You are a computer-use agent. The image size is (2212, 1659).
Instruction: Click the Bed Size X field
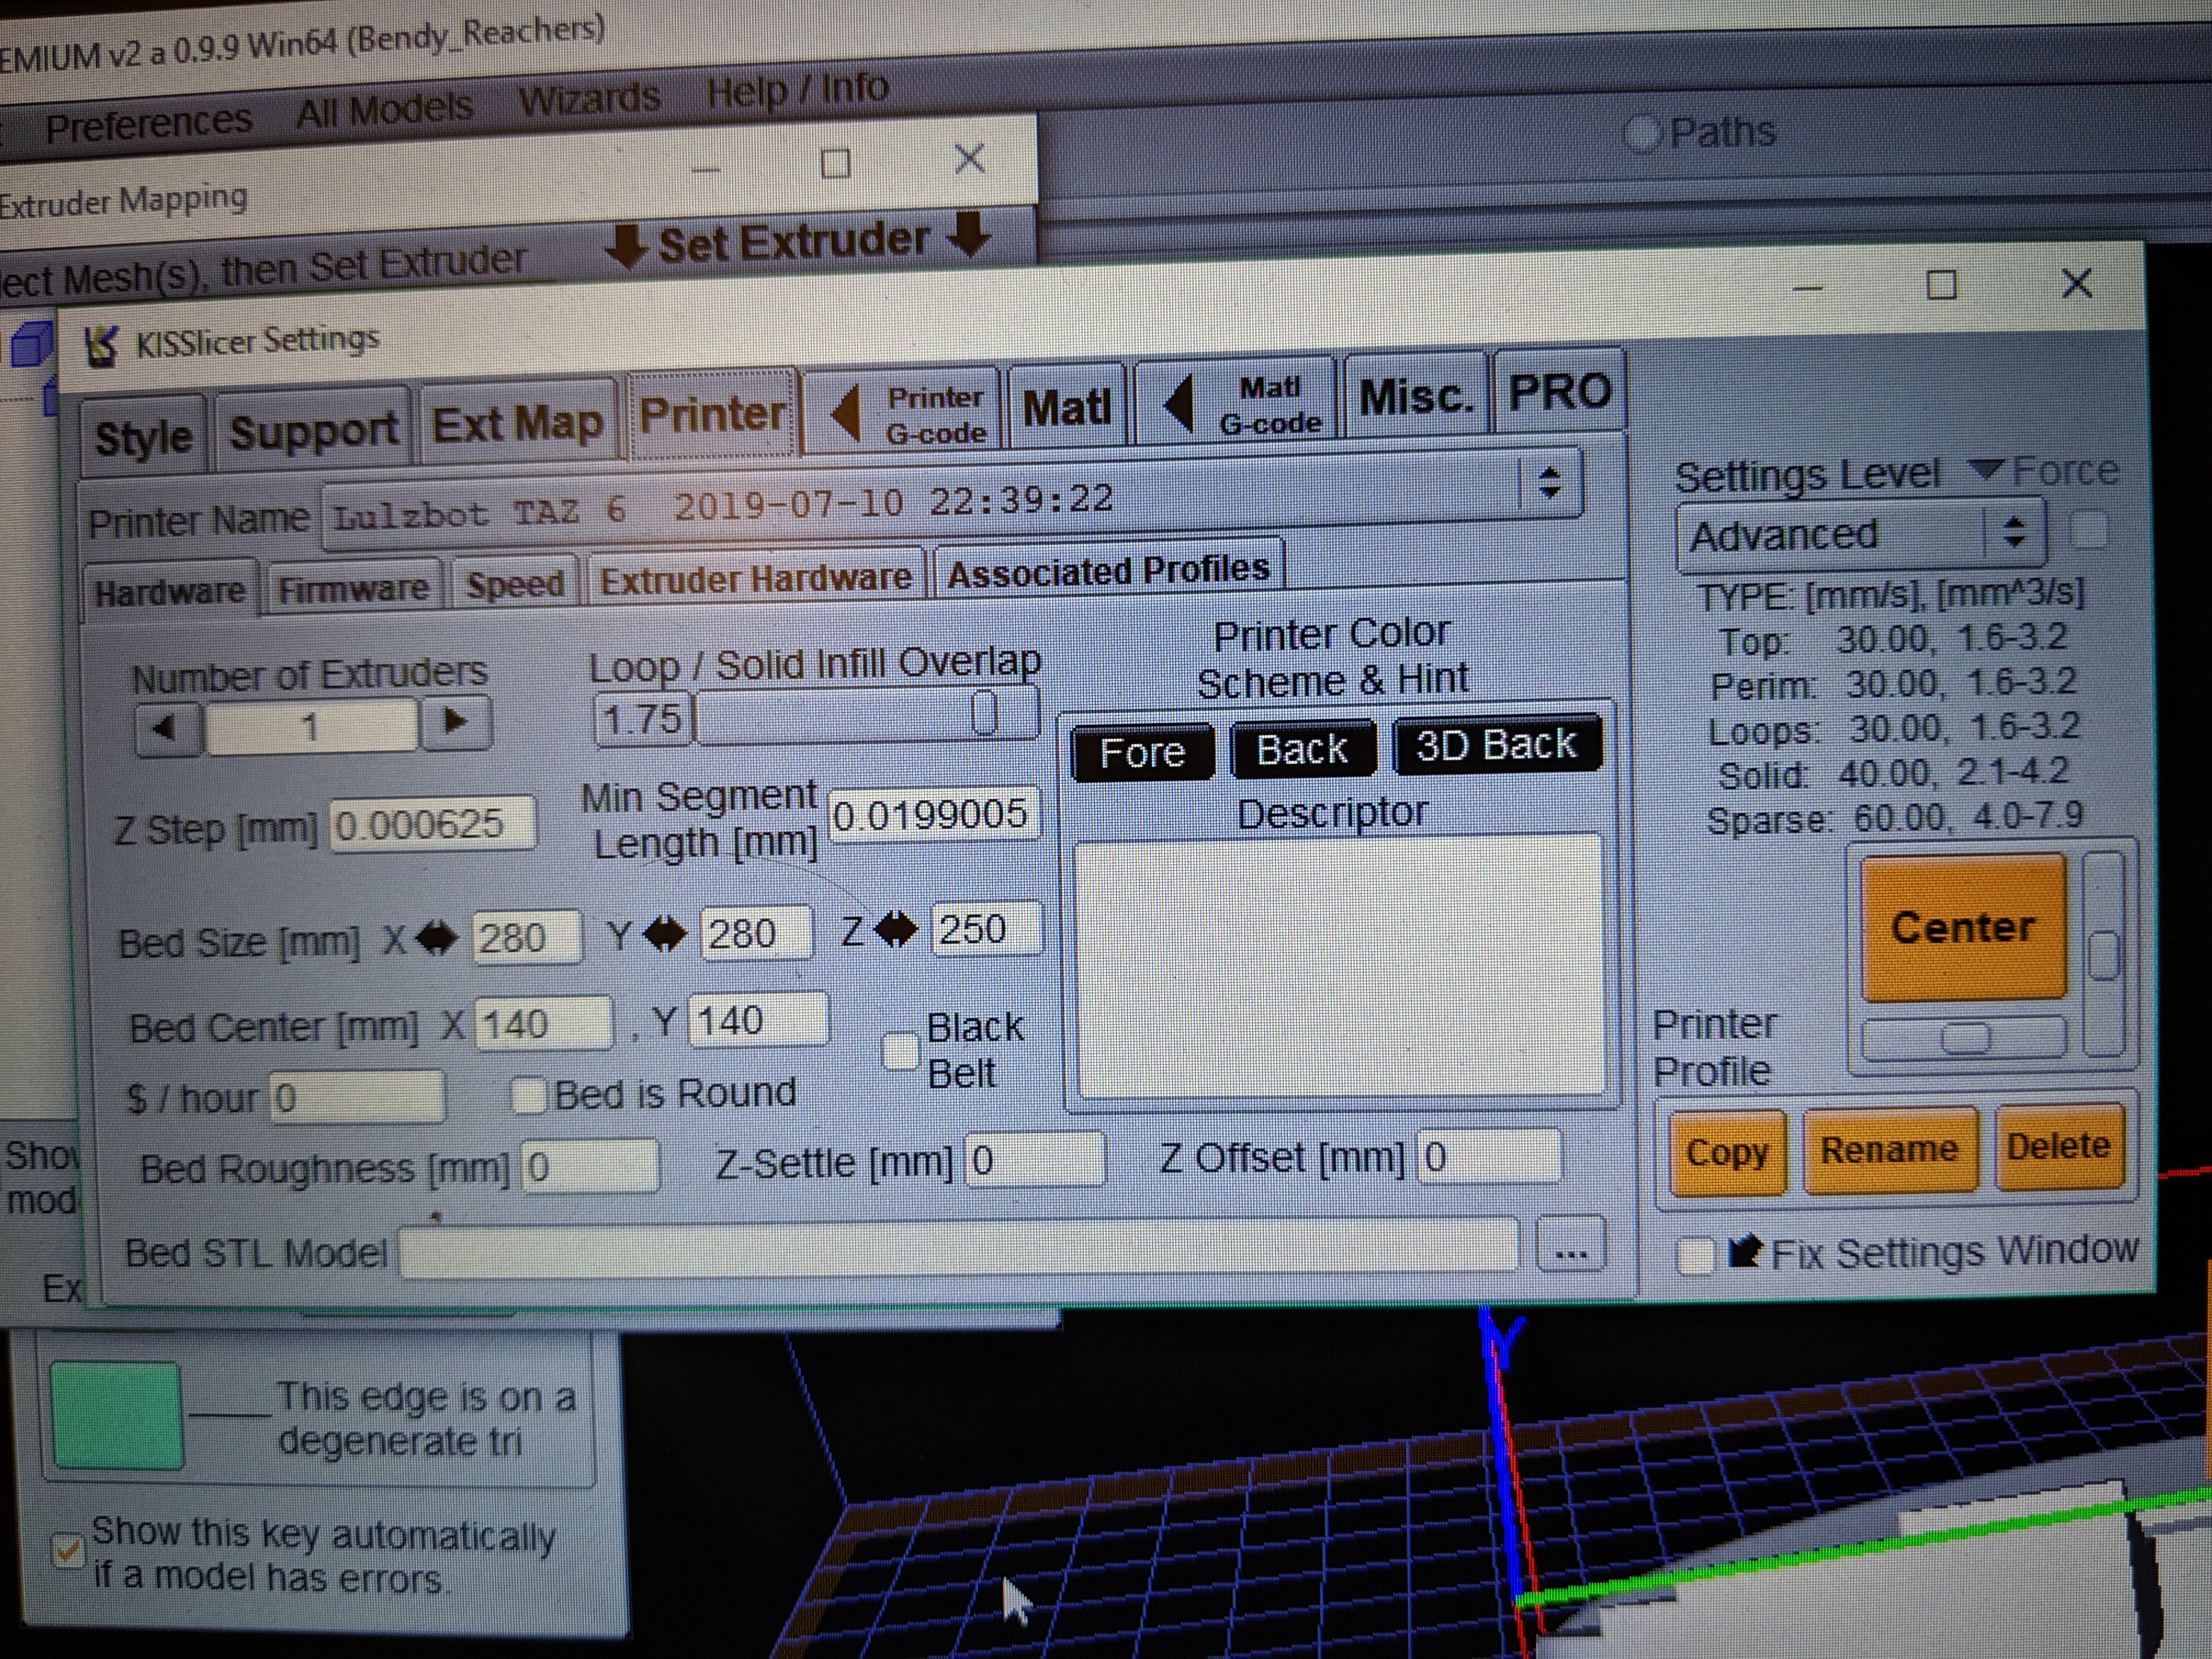527,938
